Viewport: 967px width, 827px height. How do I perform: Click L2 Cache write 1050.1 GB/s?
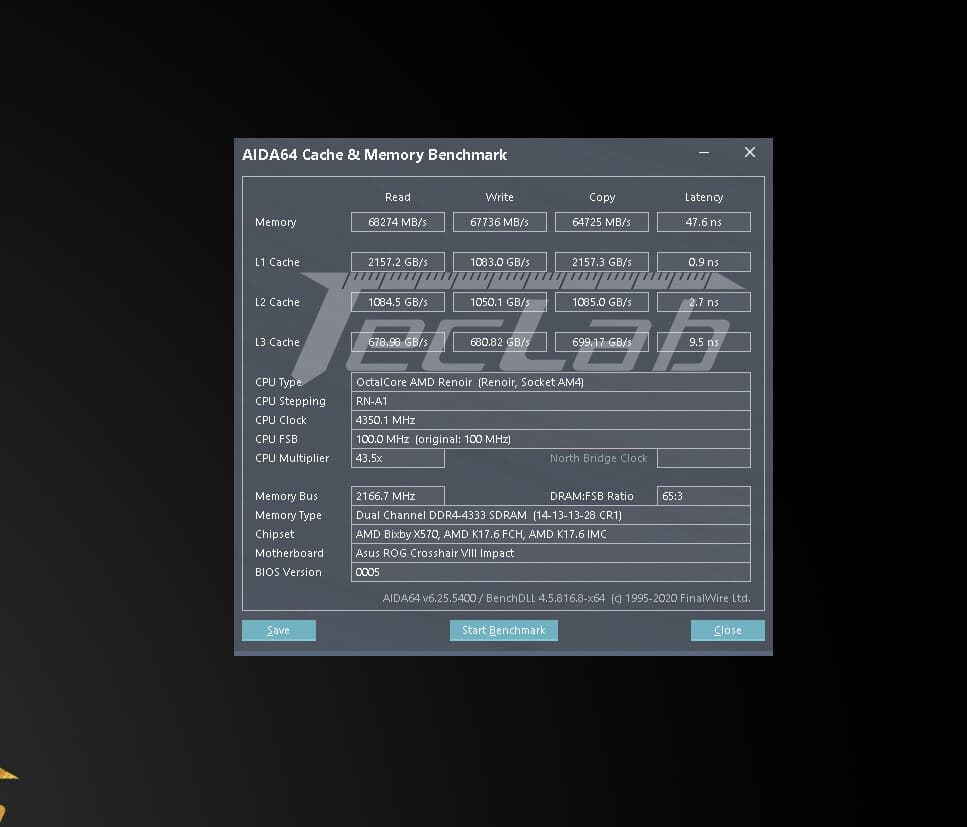(500, 302)
